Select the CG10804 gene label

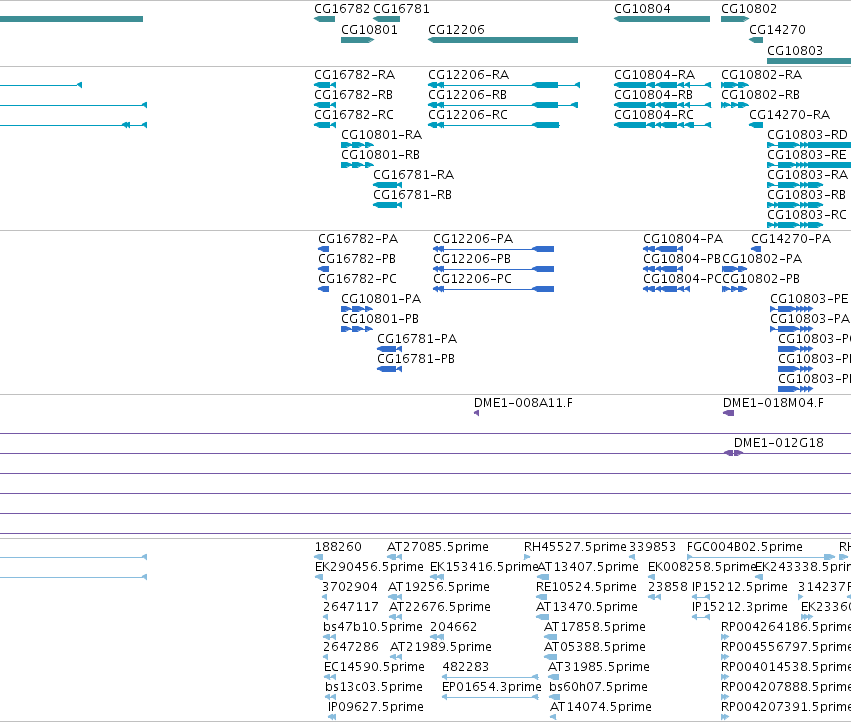(x=642, y=9)
